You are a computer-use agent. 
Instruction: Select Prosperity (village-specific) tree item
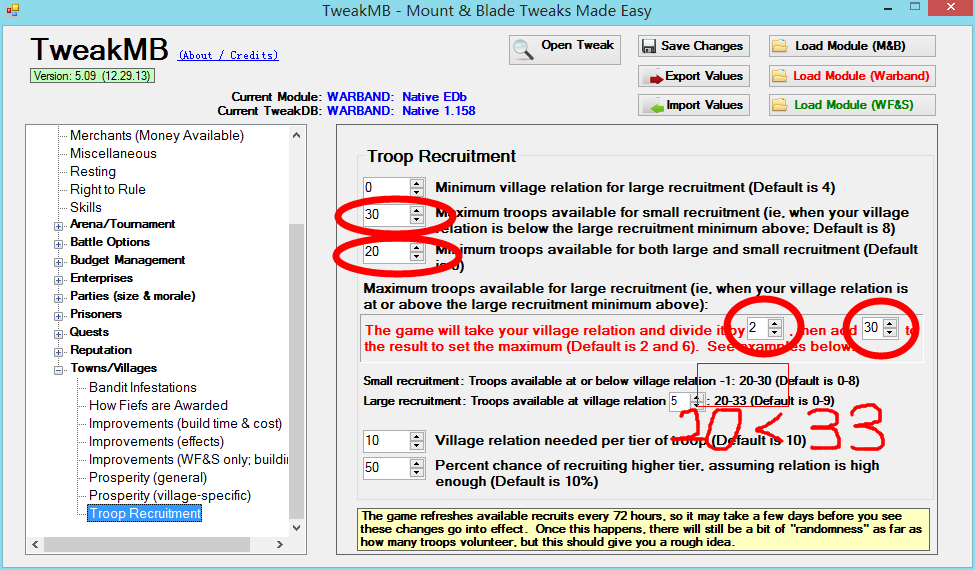(170, 495)
